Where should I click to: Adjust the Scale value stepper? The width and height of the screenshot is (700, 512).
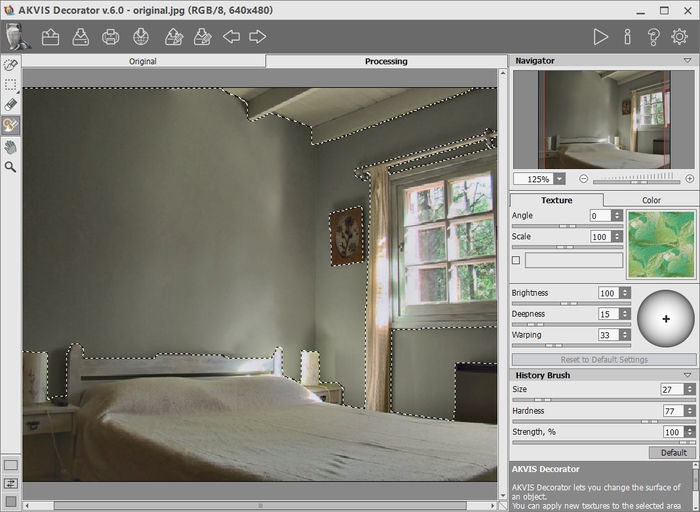(617, 237)
